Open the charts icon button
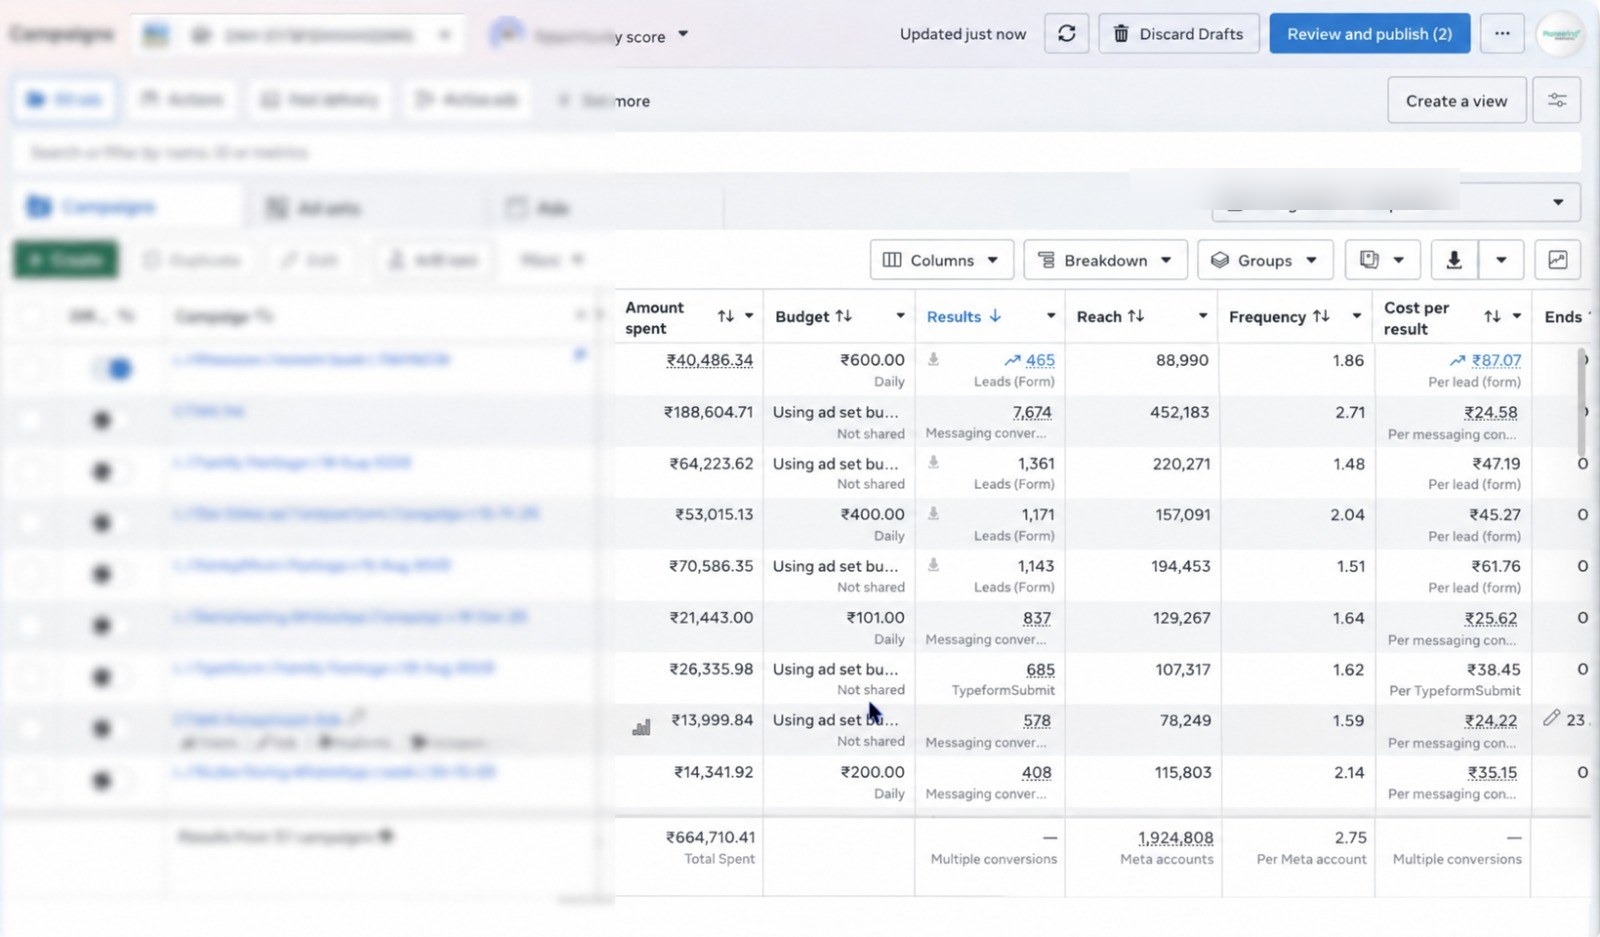1600x937 pixels. coord(1557,260)
